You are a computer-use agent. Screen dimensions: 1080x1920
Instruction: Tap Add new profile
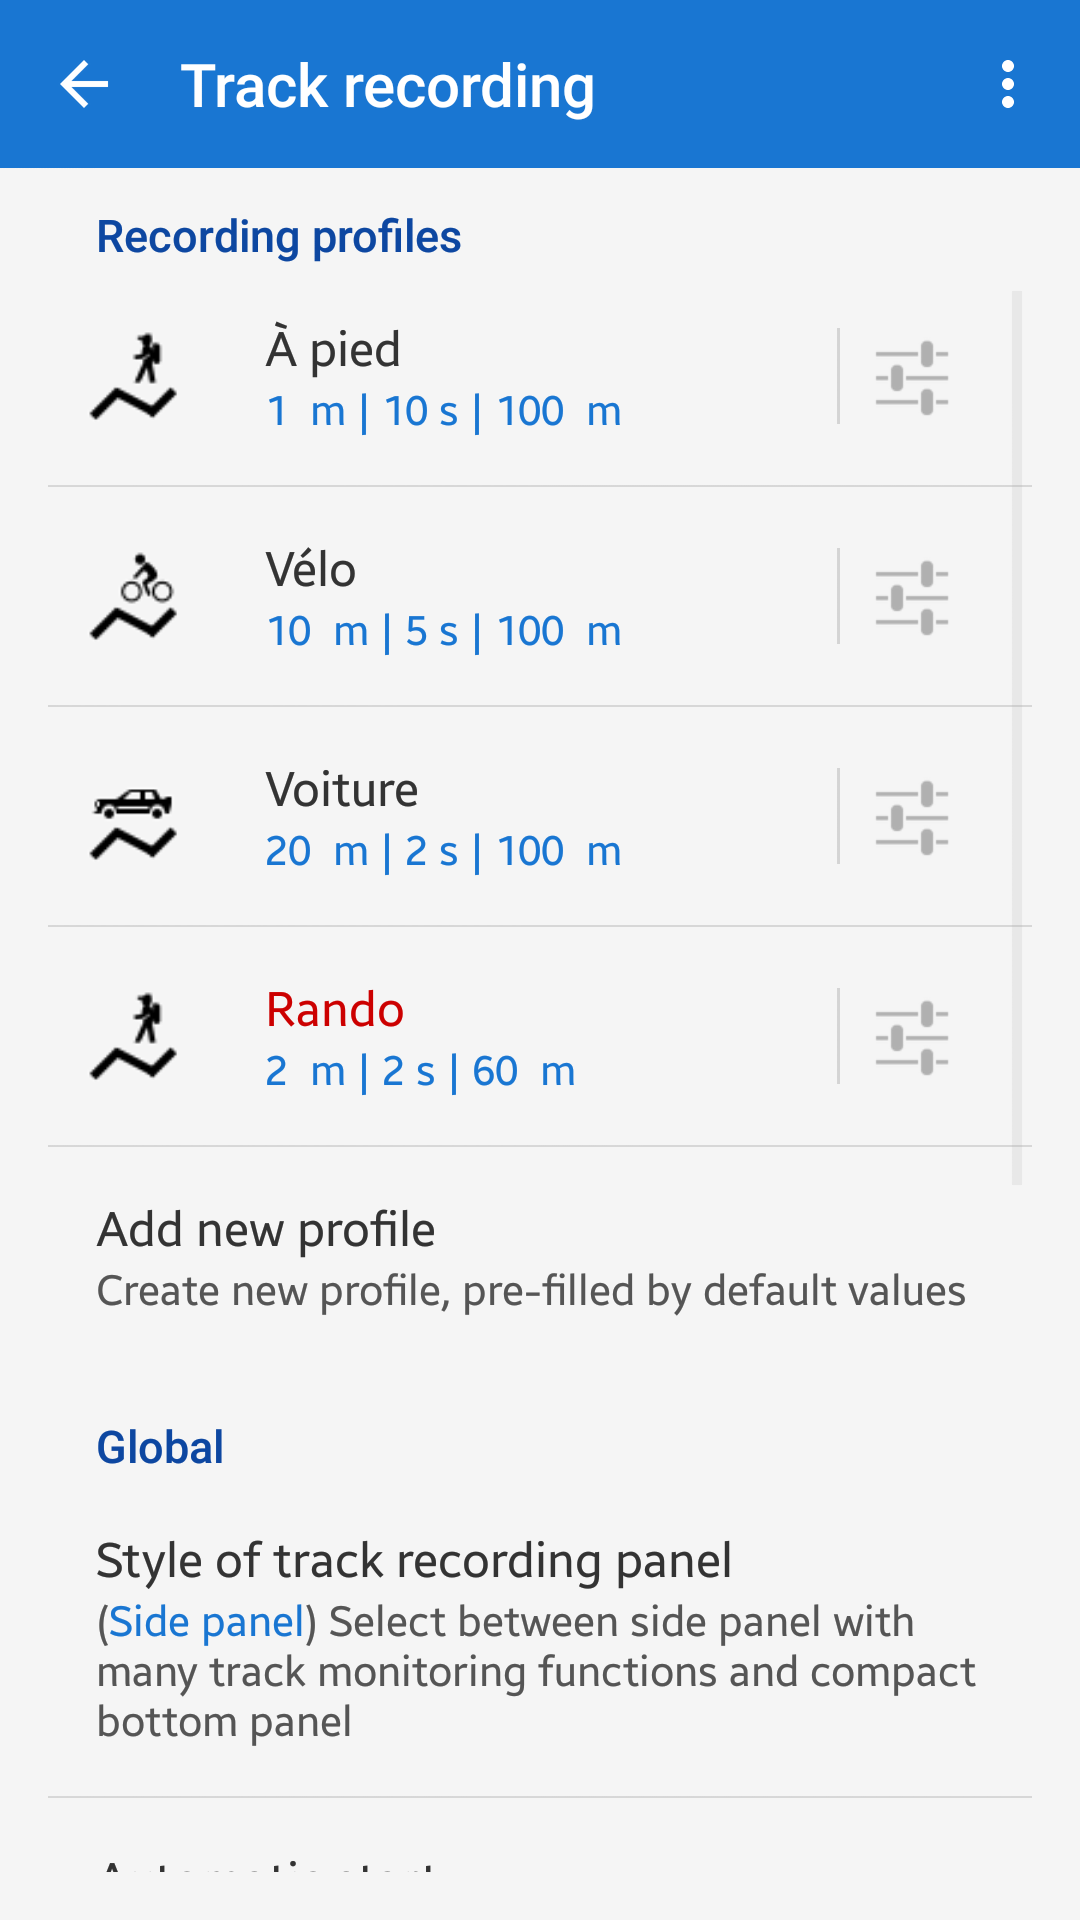click(530, 1258)
